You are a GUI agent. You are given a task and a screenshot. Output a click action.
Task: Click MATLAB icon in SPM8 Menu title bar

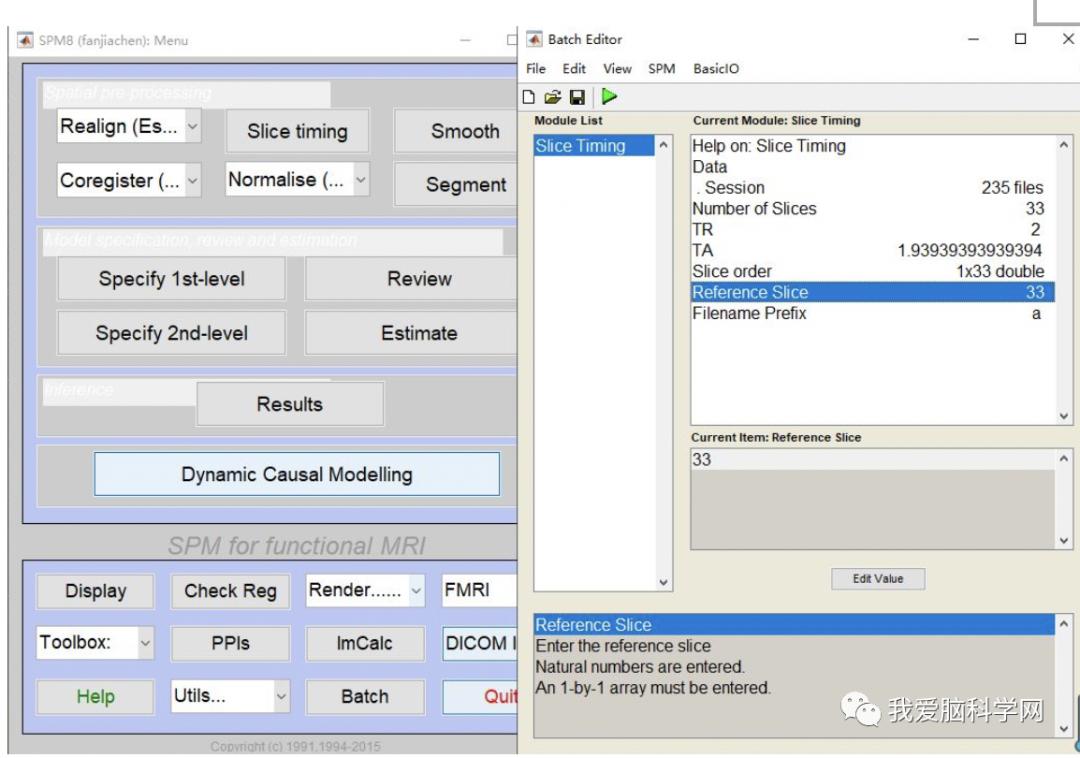[x=25, y=41]
